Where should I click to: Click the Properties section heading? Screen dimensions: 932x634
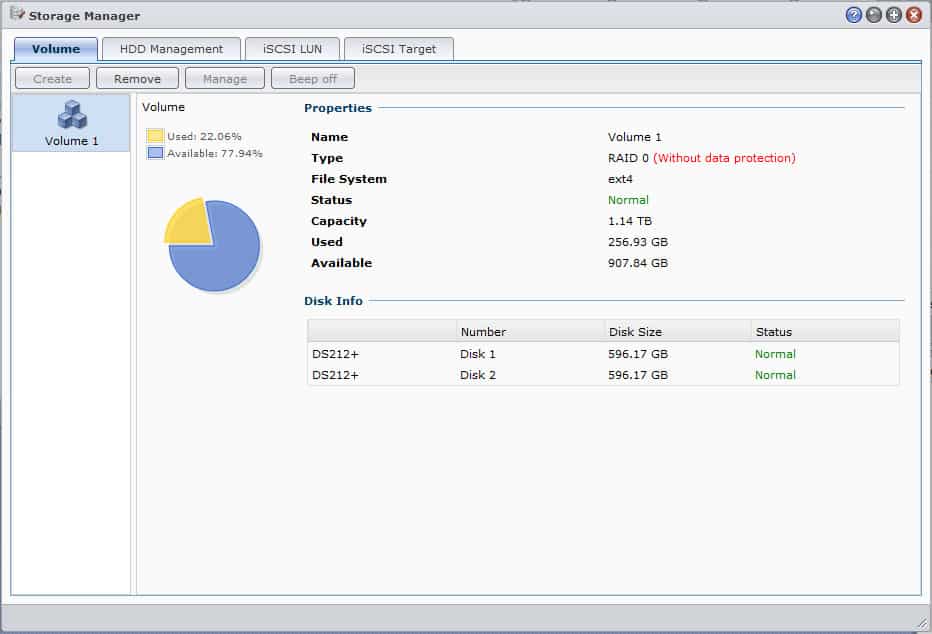coord(338,108)
